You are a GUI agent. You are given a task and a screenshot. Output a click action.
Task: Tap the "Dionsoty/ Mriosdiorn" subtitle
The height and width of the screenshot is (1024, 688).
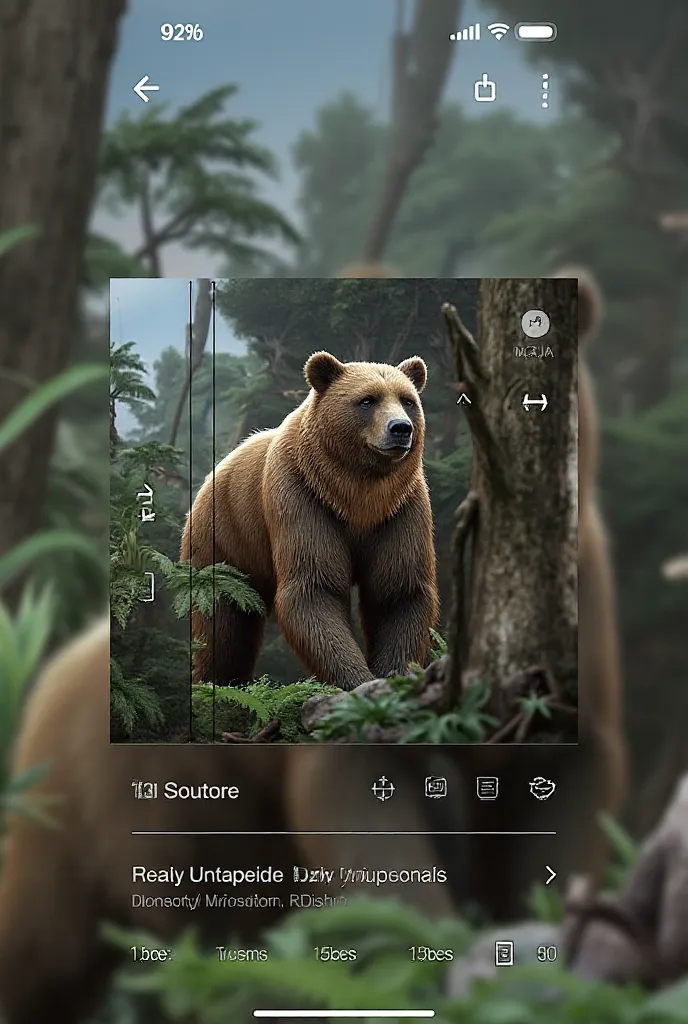[x=239, y=901]
